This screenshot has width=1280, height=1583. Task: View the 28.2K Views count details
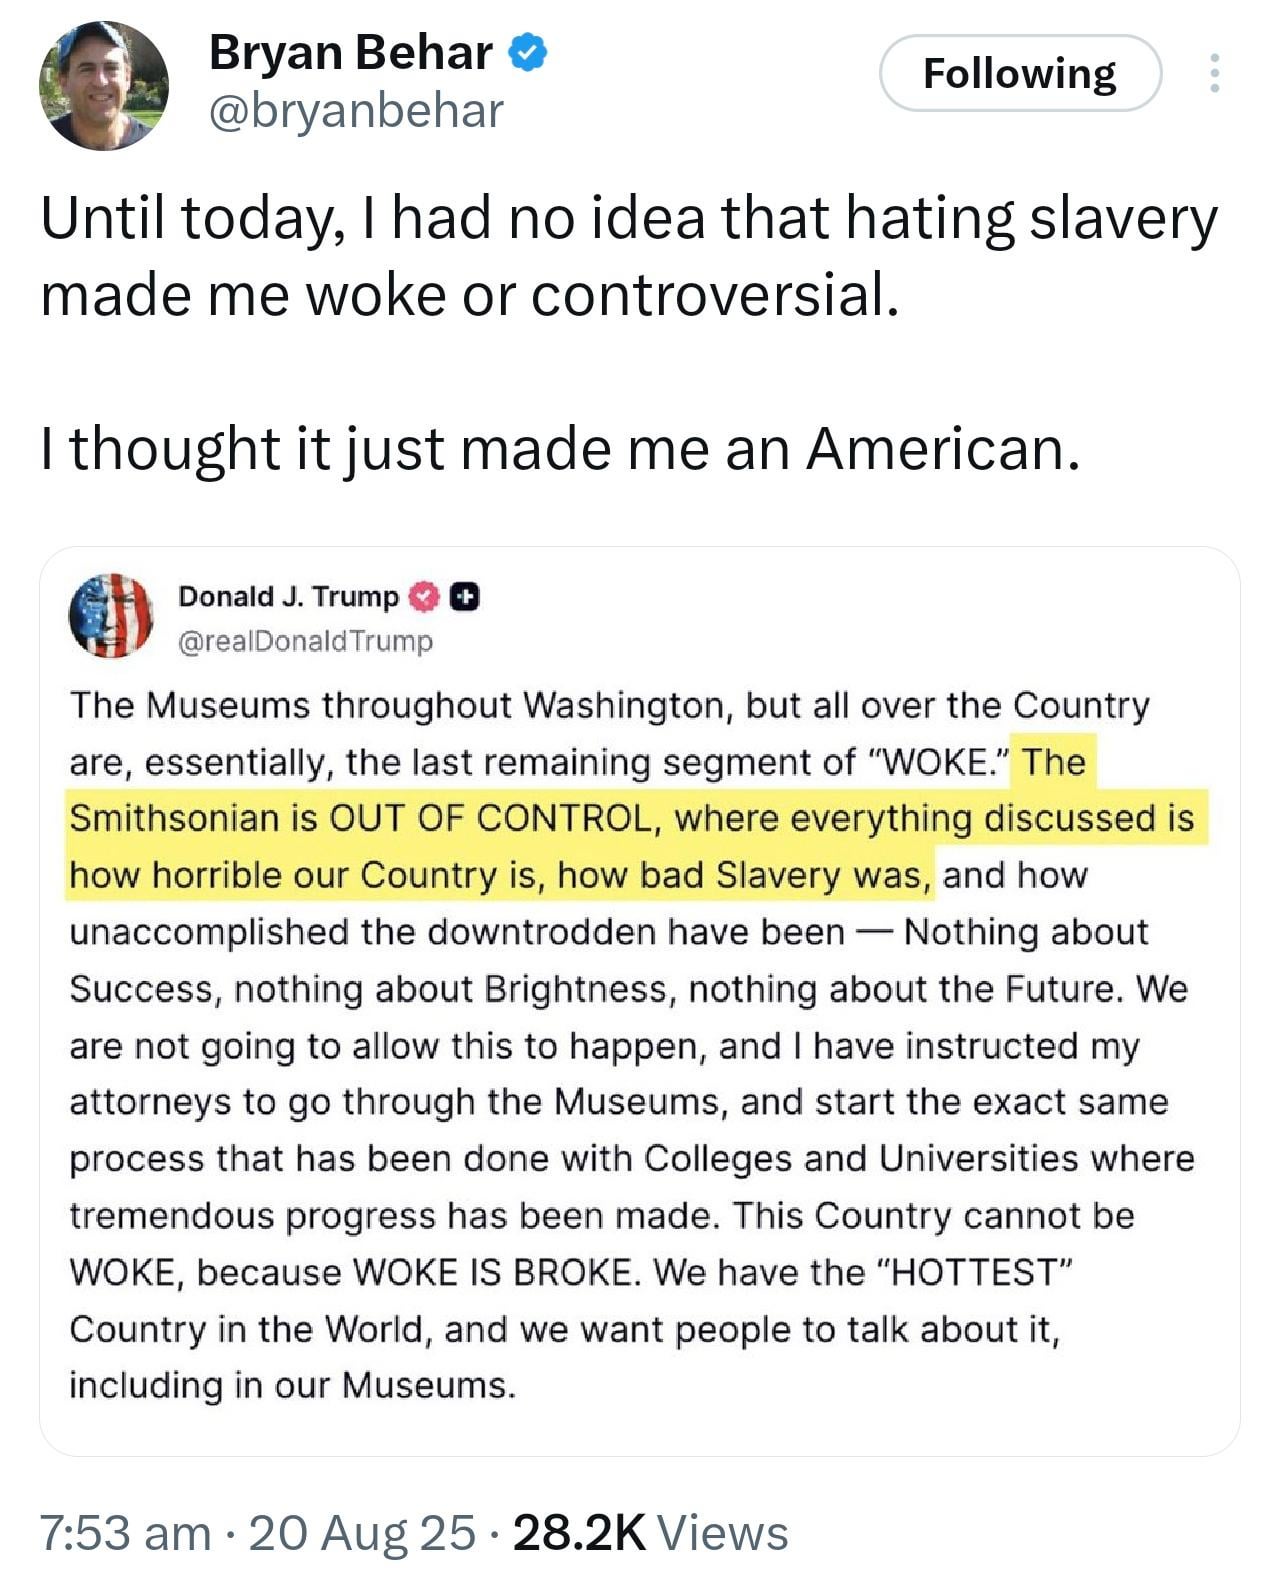coord(650,1533)
